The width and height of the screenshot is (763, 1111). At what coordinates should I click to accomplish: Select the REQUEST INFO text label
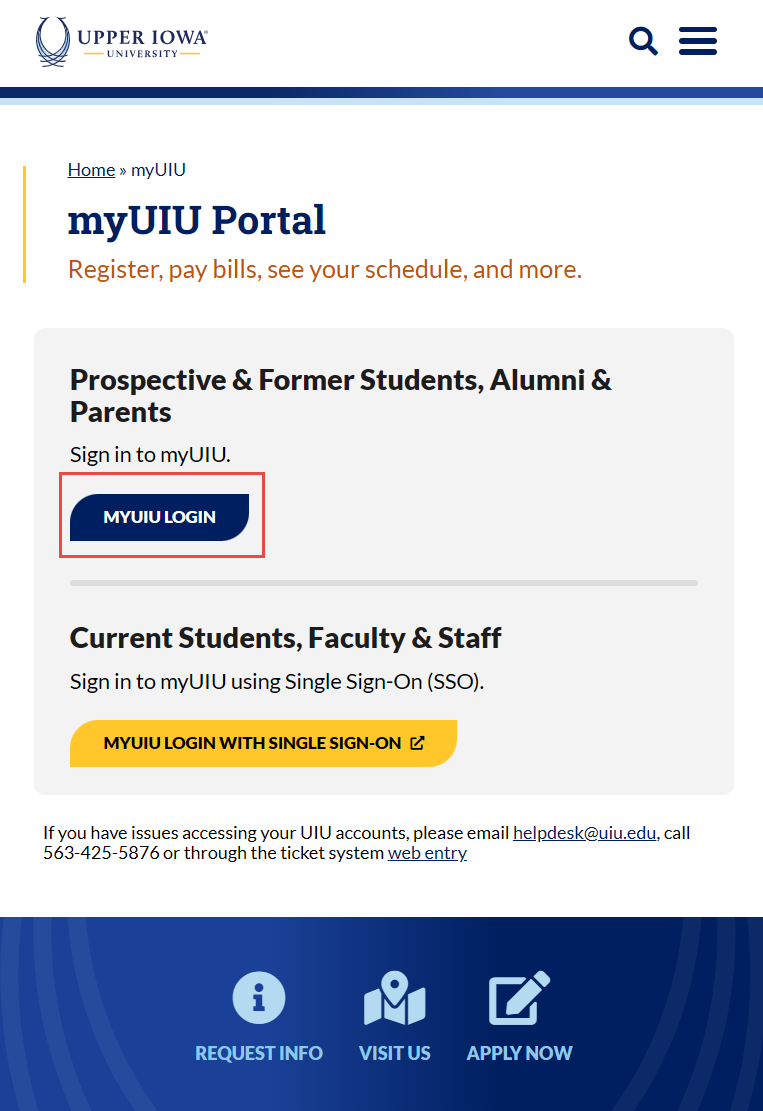tap(259, 1053)
